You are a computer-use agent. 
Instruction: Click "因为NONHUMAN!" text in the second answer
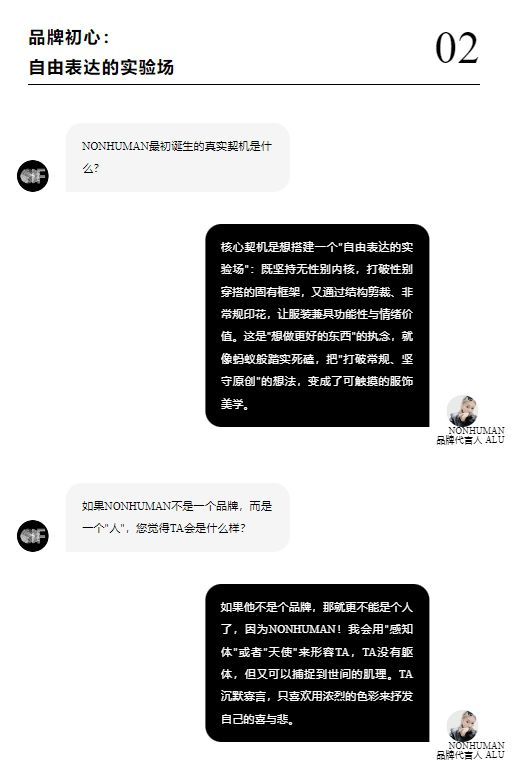pyautogui.click(x=293, y=630)
